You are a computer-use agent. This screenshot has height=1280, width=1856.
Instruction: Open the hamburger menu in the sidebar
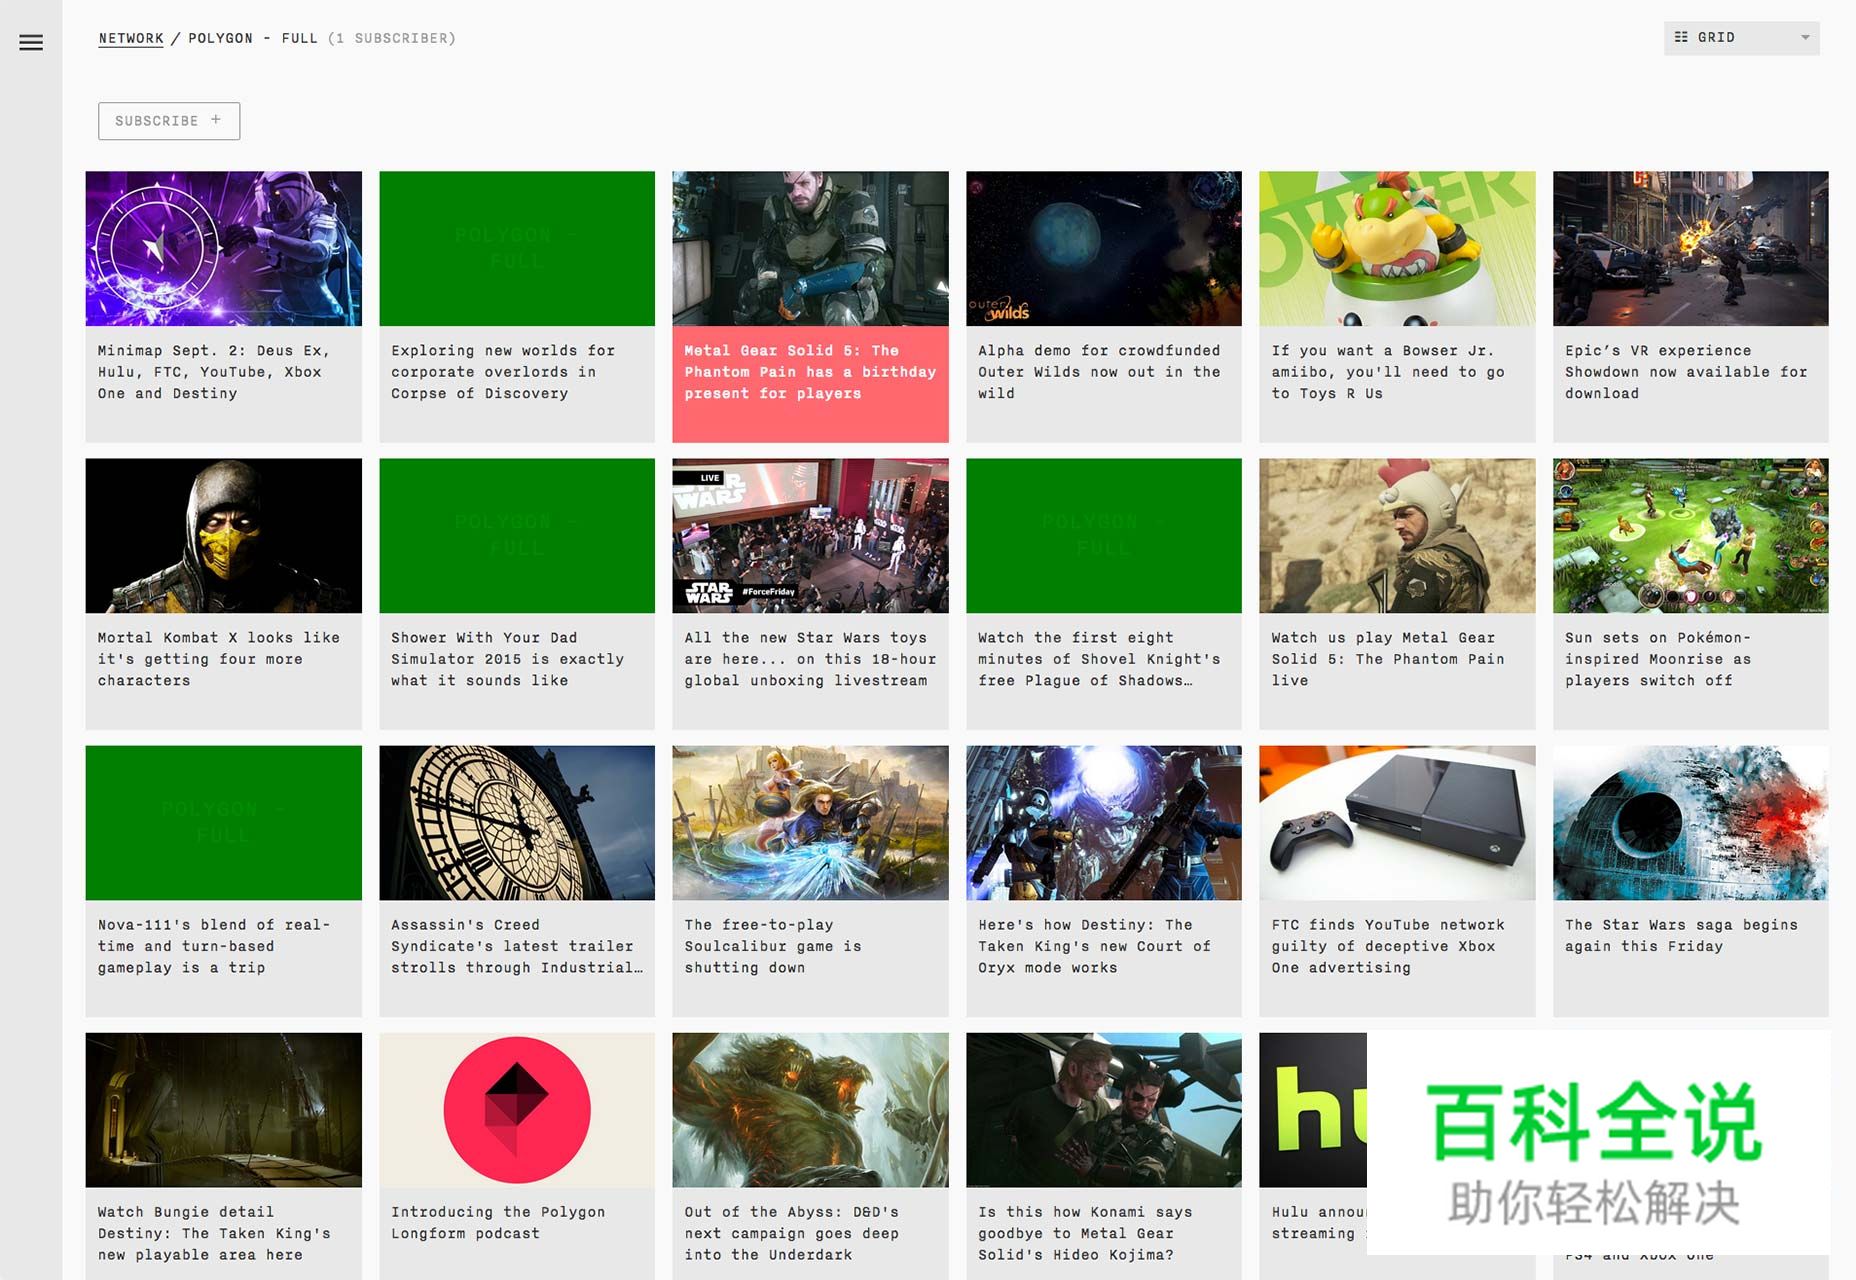pyautogui.click(x=31, y=42)
